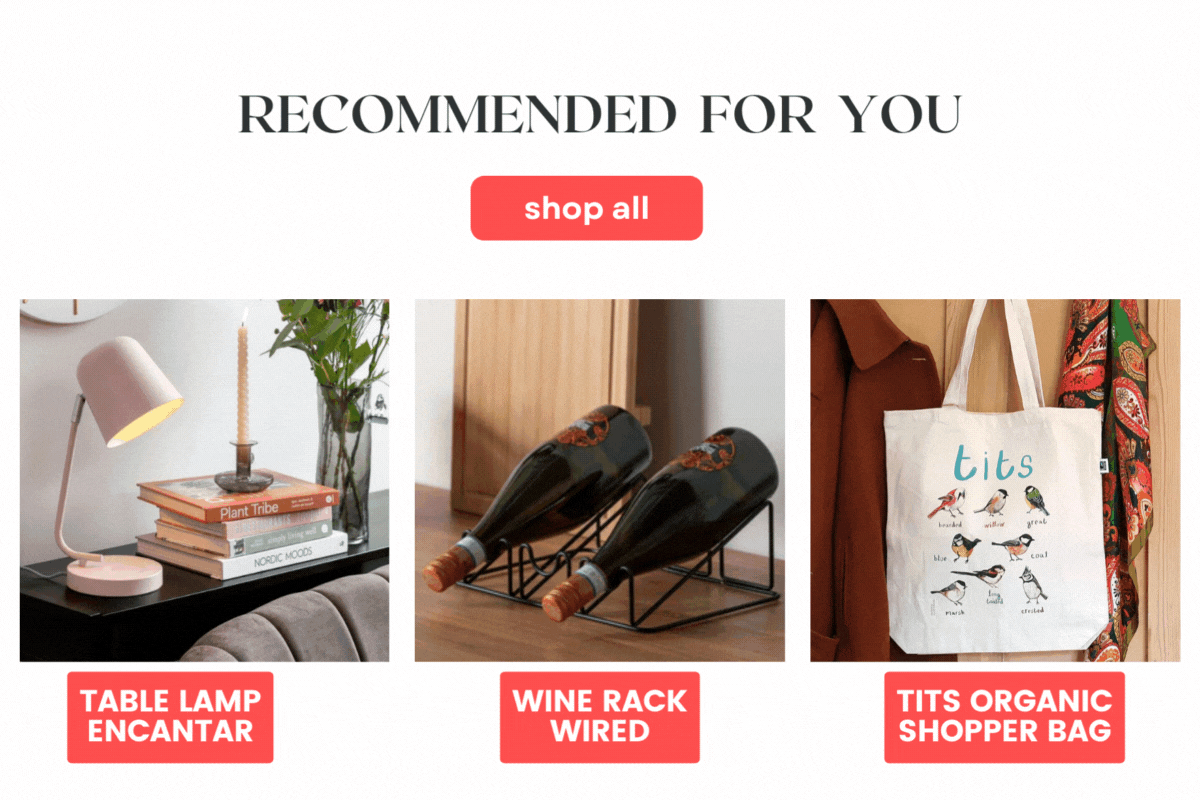
Task: Open the Tits Organic Shopper Bag label
Action: (1004, 717)
